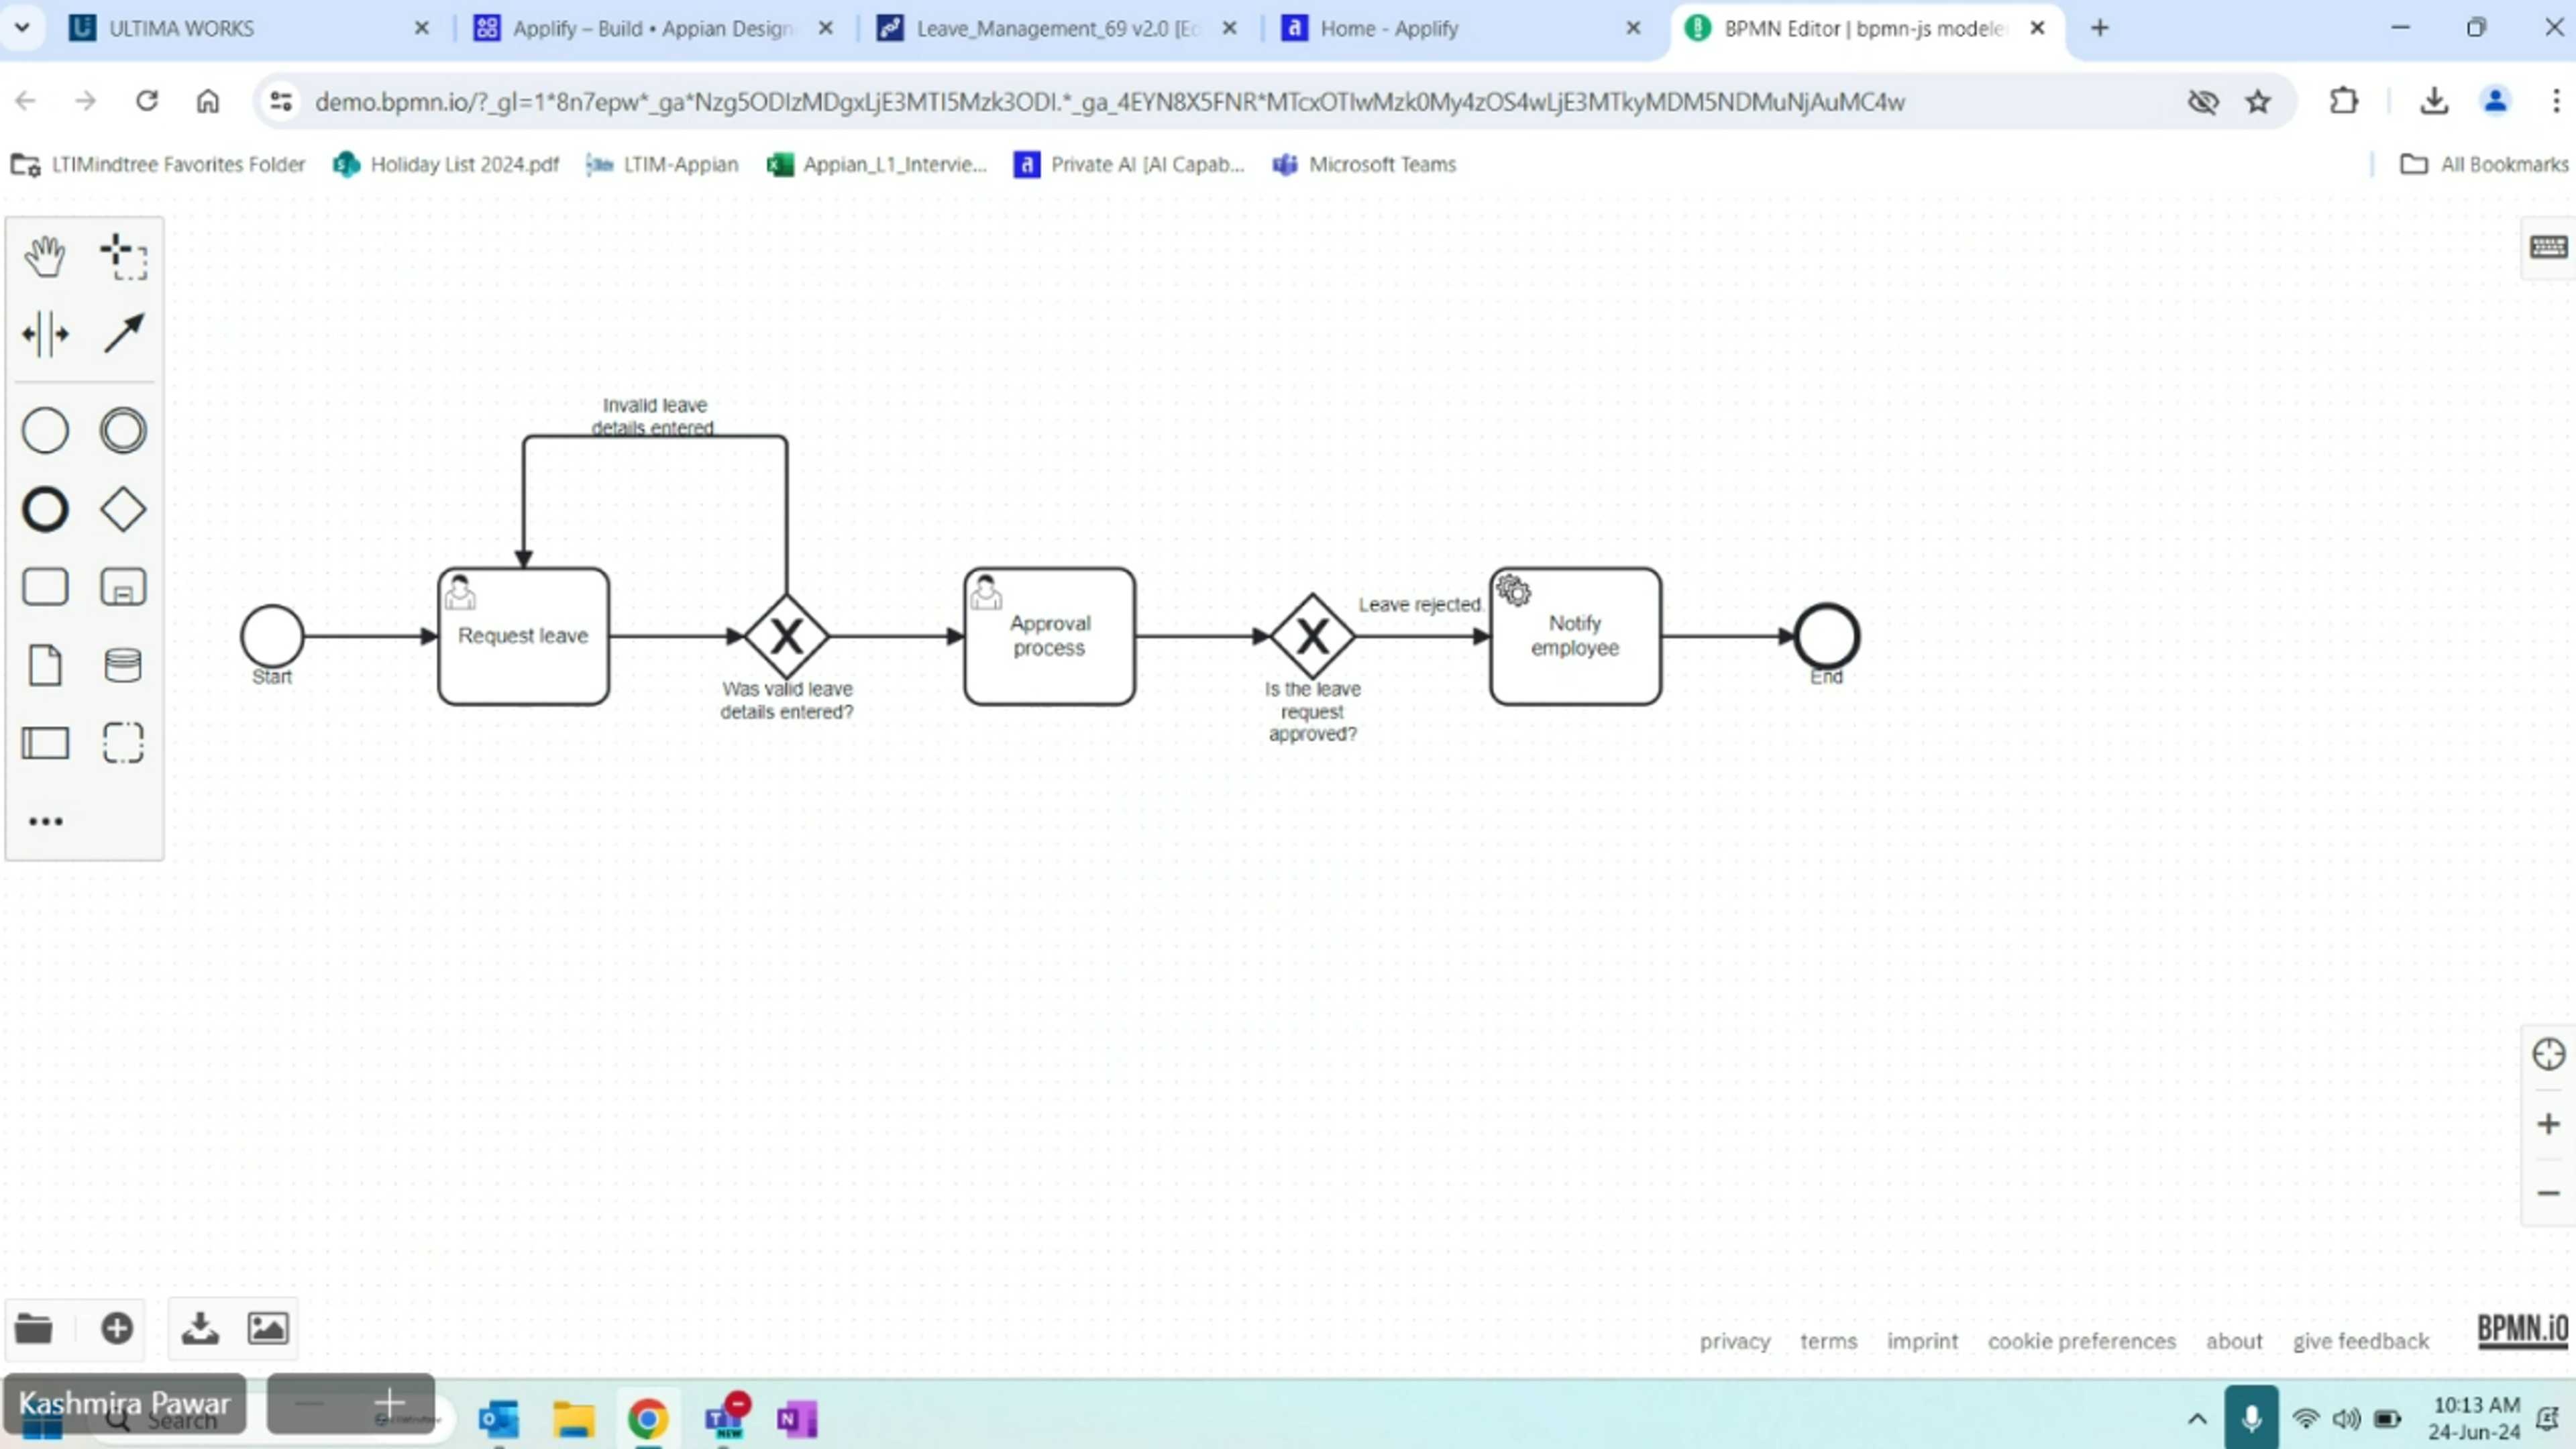Viewport: 2576px width, 1449px height.
Task: Open Holiday List 2024.pdf bookmark
Action: tap(446, 164)
